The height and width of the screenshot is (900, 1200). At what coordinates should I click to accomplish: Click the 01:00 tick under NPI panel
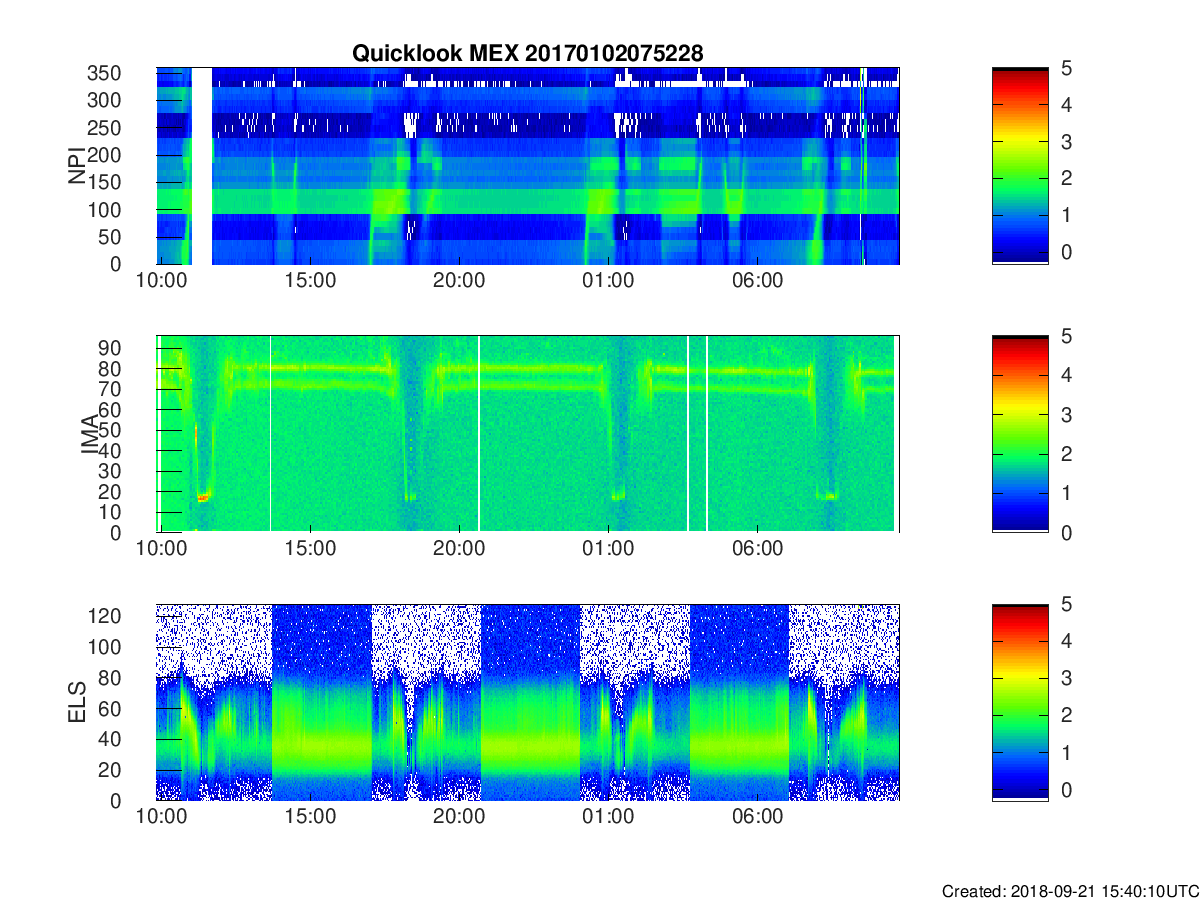point(608,280)
